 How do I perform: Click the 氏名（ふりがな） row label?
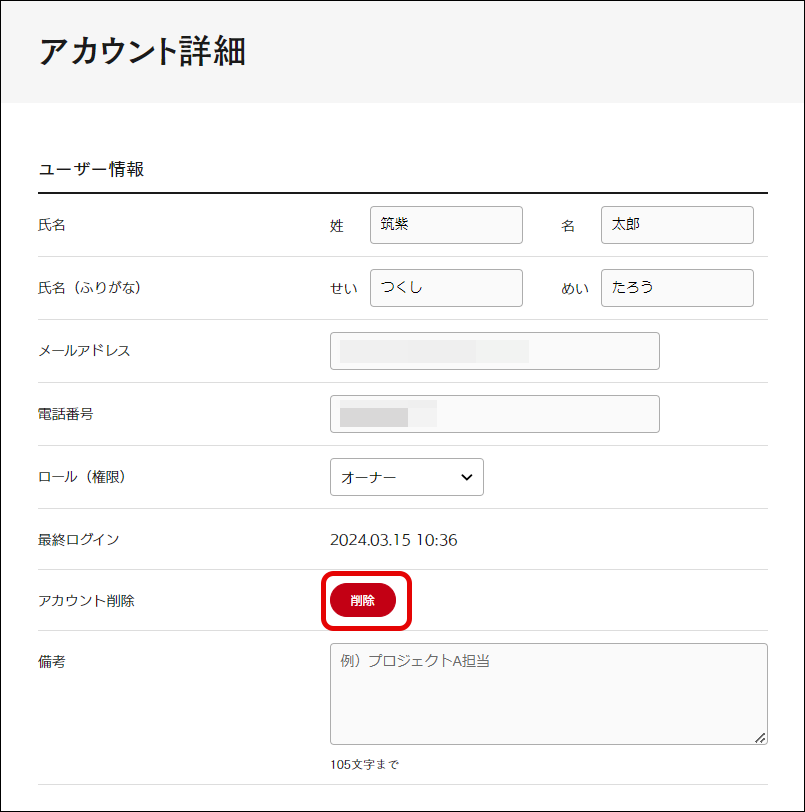(89, 288)
